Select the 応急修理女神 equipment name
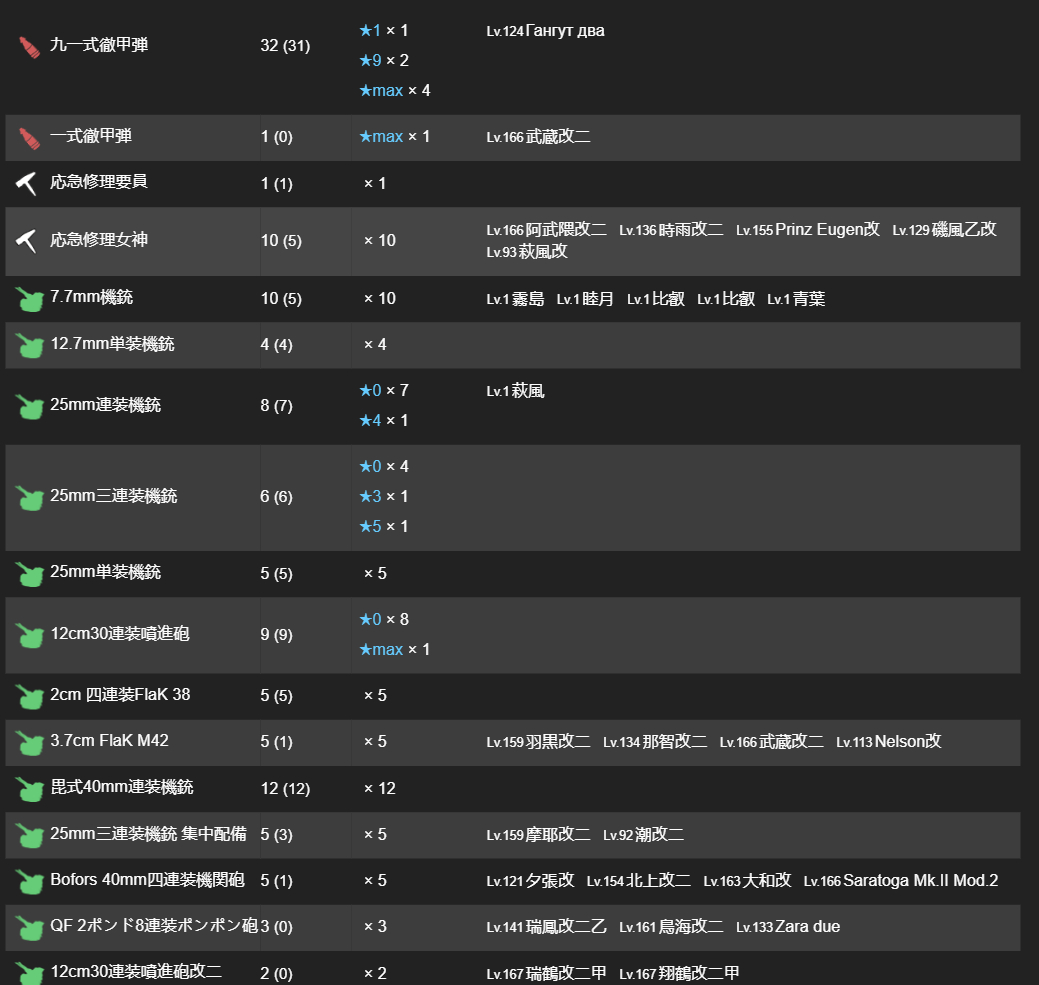1039x985 pixels. pos(99,239)
